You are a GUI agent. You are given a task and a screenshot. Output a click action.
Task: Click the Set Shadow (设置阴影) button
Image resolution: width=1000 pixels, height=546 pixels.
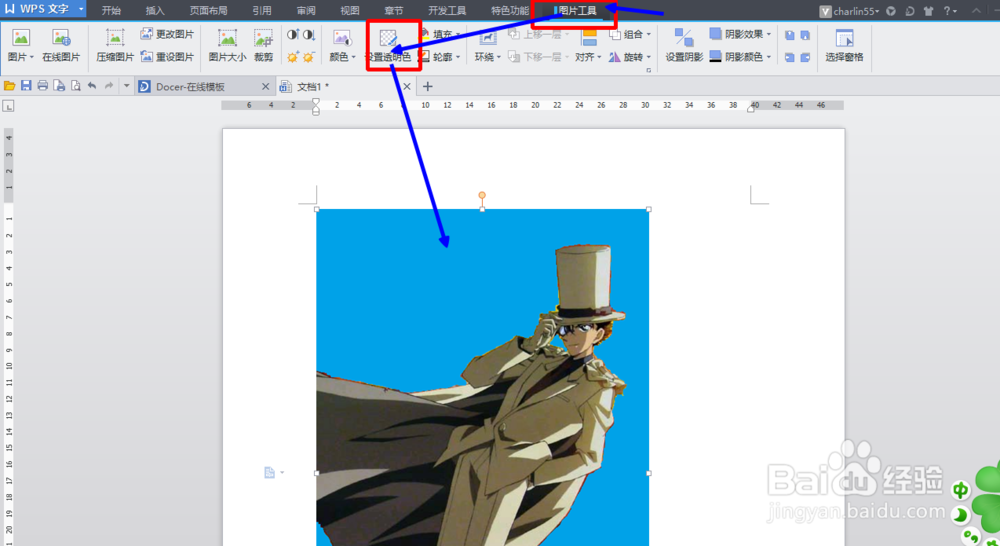pos(684,46)
